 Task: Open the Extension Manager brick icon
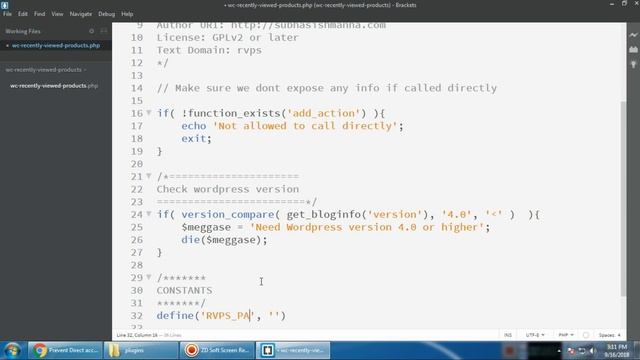[x=633, y=49]
